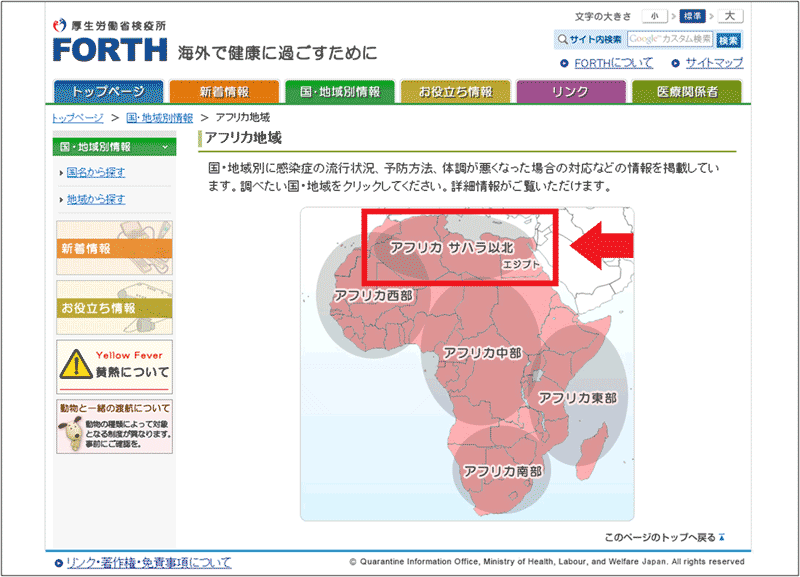Set text size to 小 (small)
Image resolution: width=800 pixels, height=577 pixels.
point(655,16)
